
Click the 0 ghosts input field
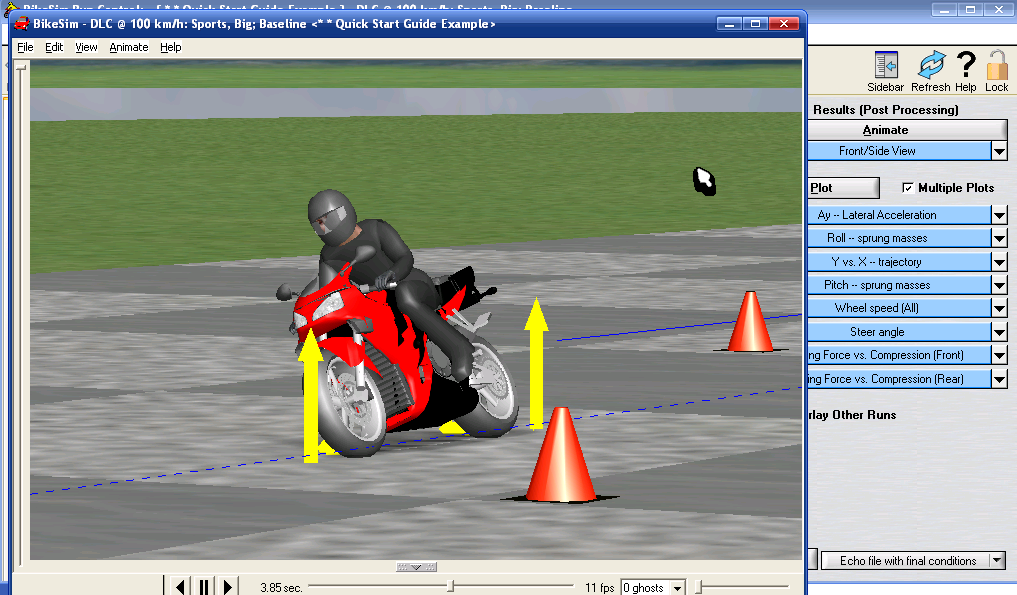(645, 588)
